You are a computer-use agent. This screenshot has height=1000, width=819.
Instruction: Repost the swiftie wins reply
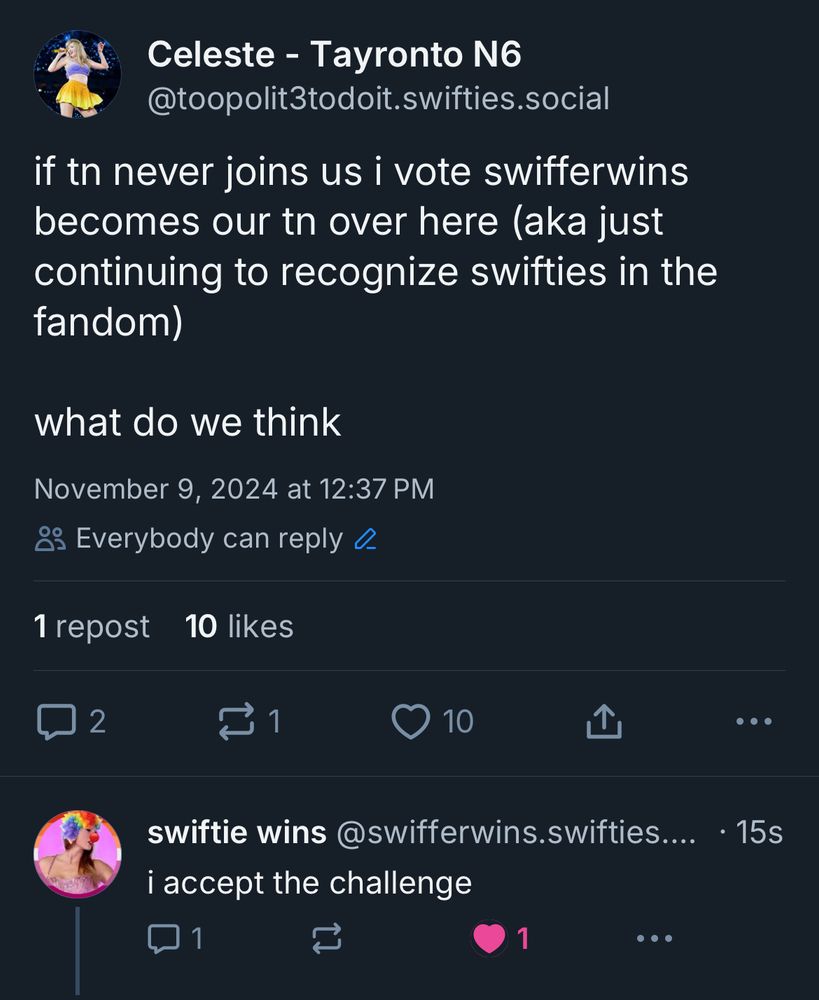(x=328, y=937)
